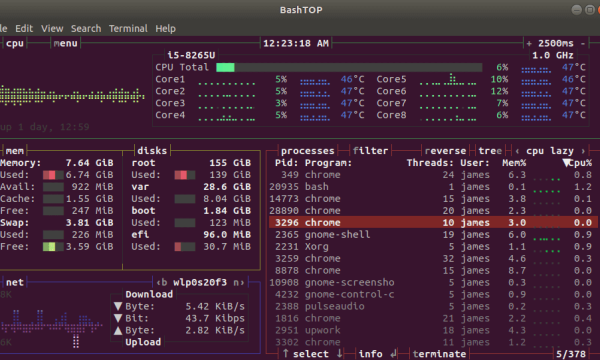Viewport: 600px width, 360px height.
Task: Select process 3259 chrome row
Action: pos(433,258)
